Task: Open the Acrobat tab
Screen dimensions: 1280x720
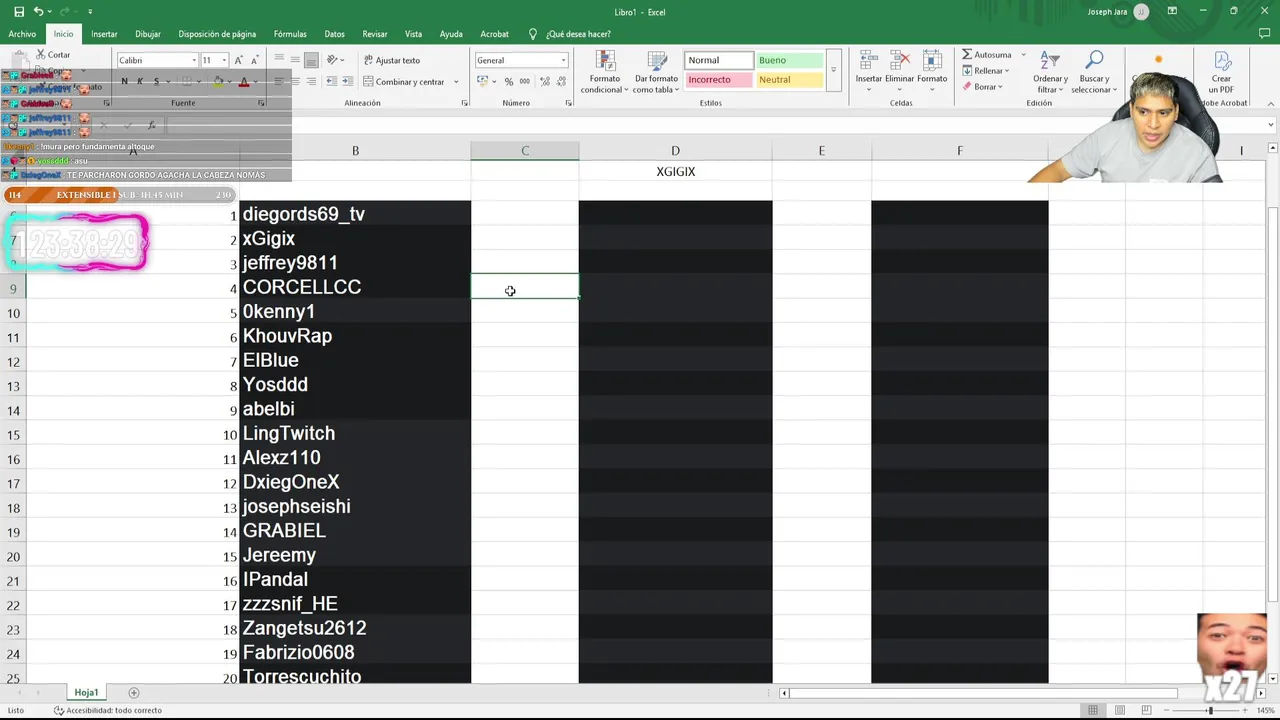Action: 494,34
